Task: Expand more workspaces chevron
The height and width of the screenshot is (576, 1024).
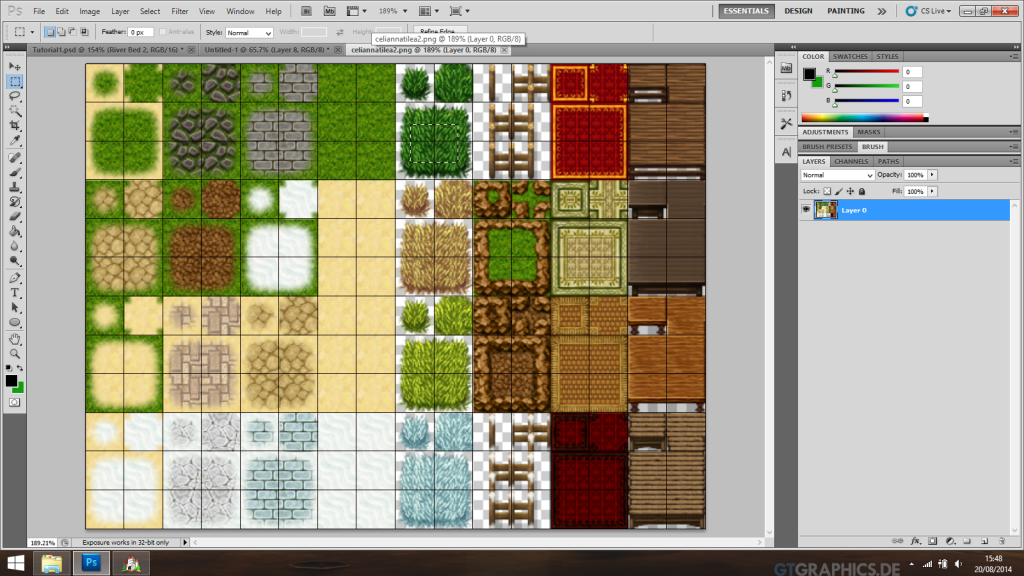Action: click(x=882, y=11)
